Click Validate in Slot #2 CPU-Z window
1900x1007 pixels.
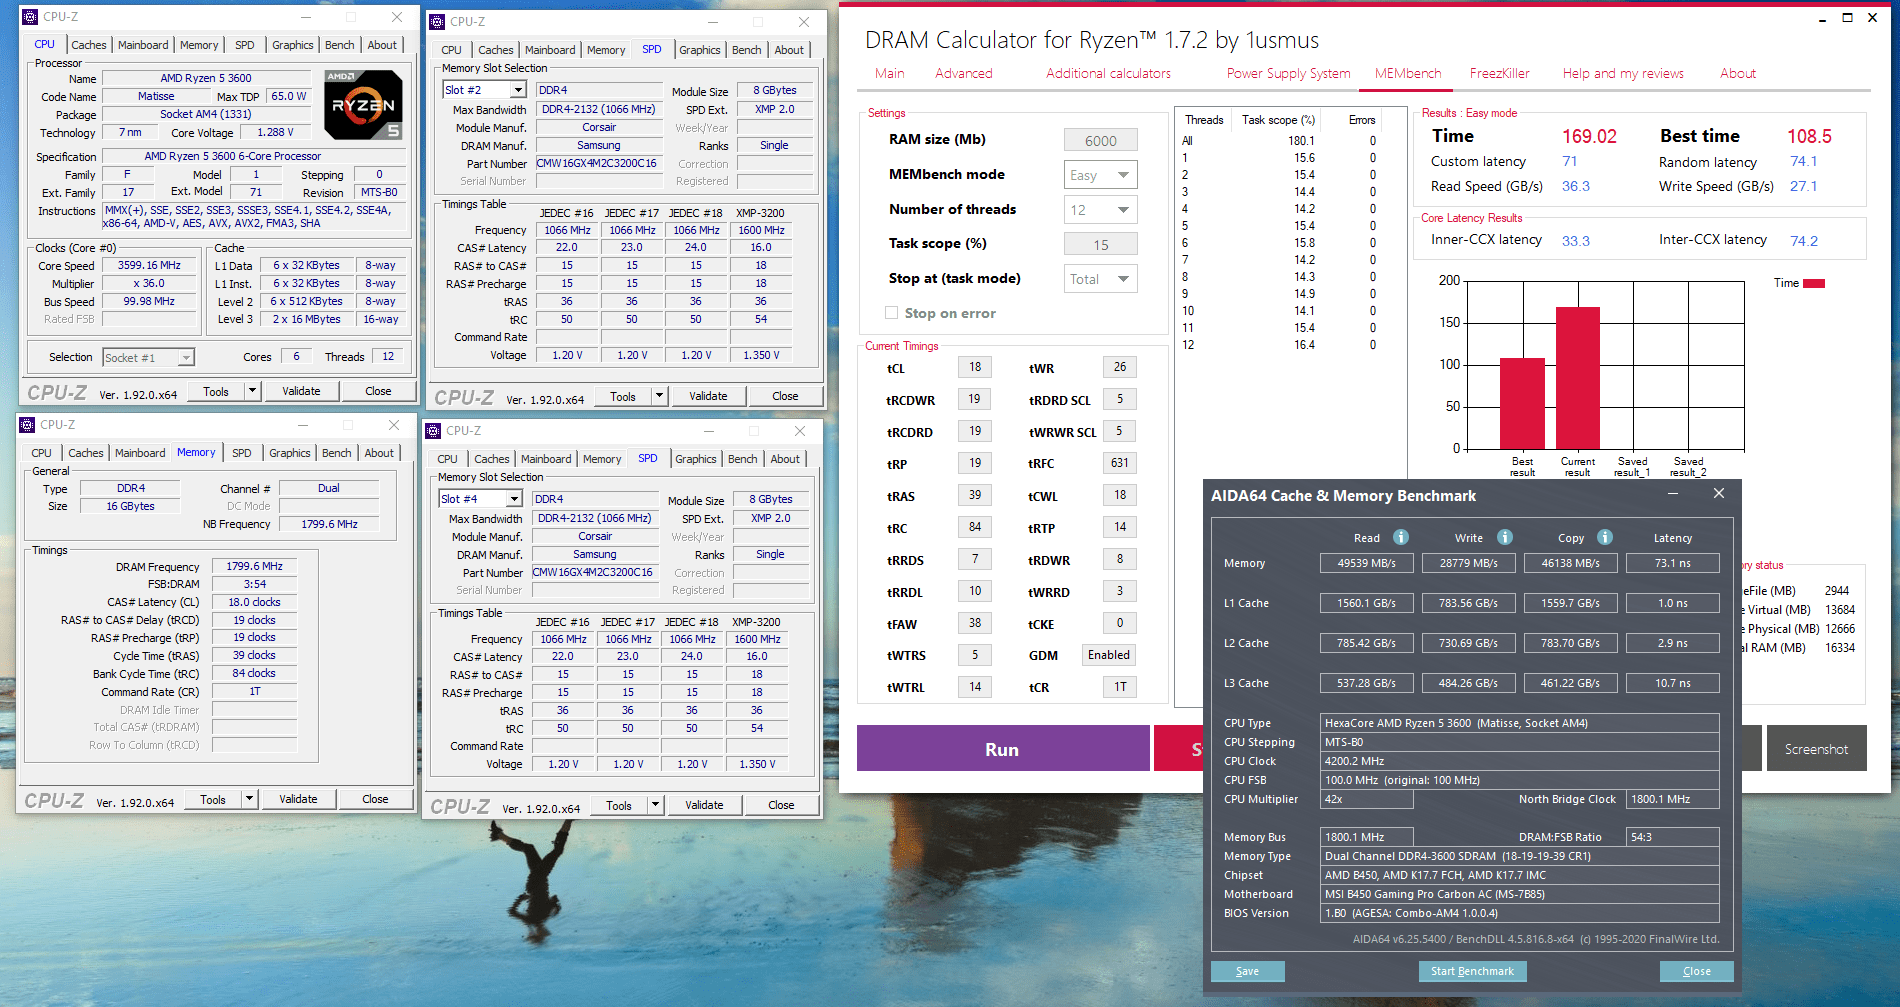(708, 396)
